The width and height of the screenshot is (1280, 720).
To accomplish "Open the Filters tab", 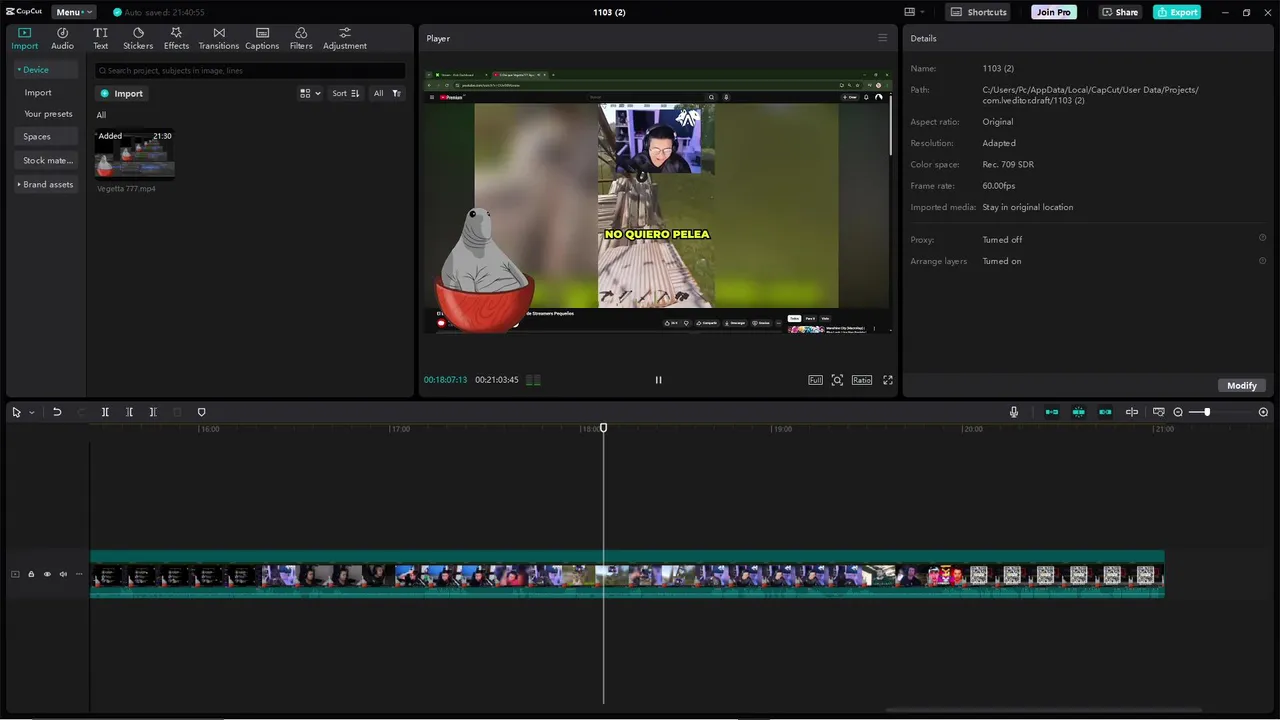I will coord(301,38).
